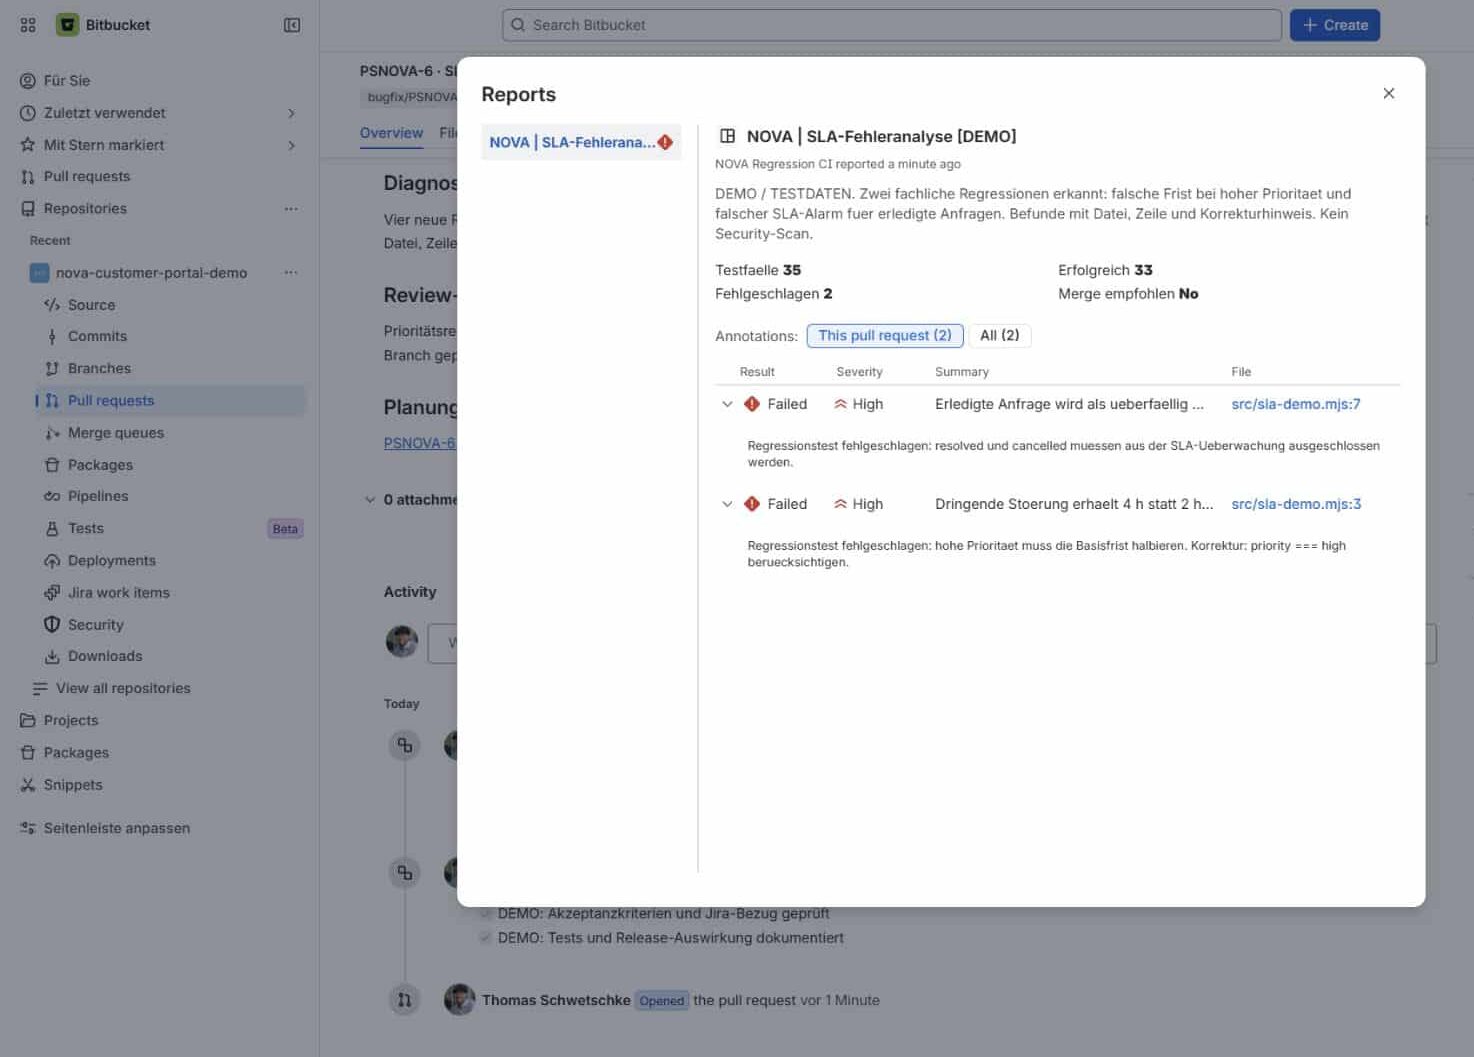Screen dimensions: 1474x1057
Task: Click the Opened status lozenge
Action: (662, 1001)
